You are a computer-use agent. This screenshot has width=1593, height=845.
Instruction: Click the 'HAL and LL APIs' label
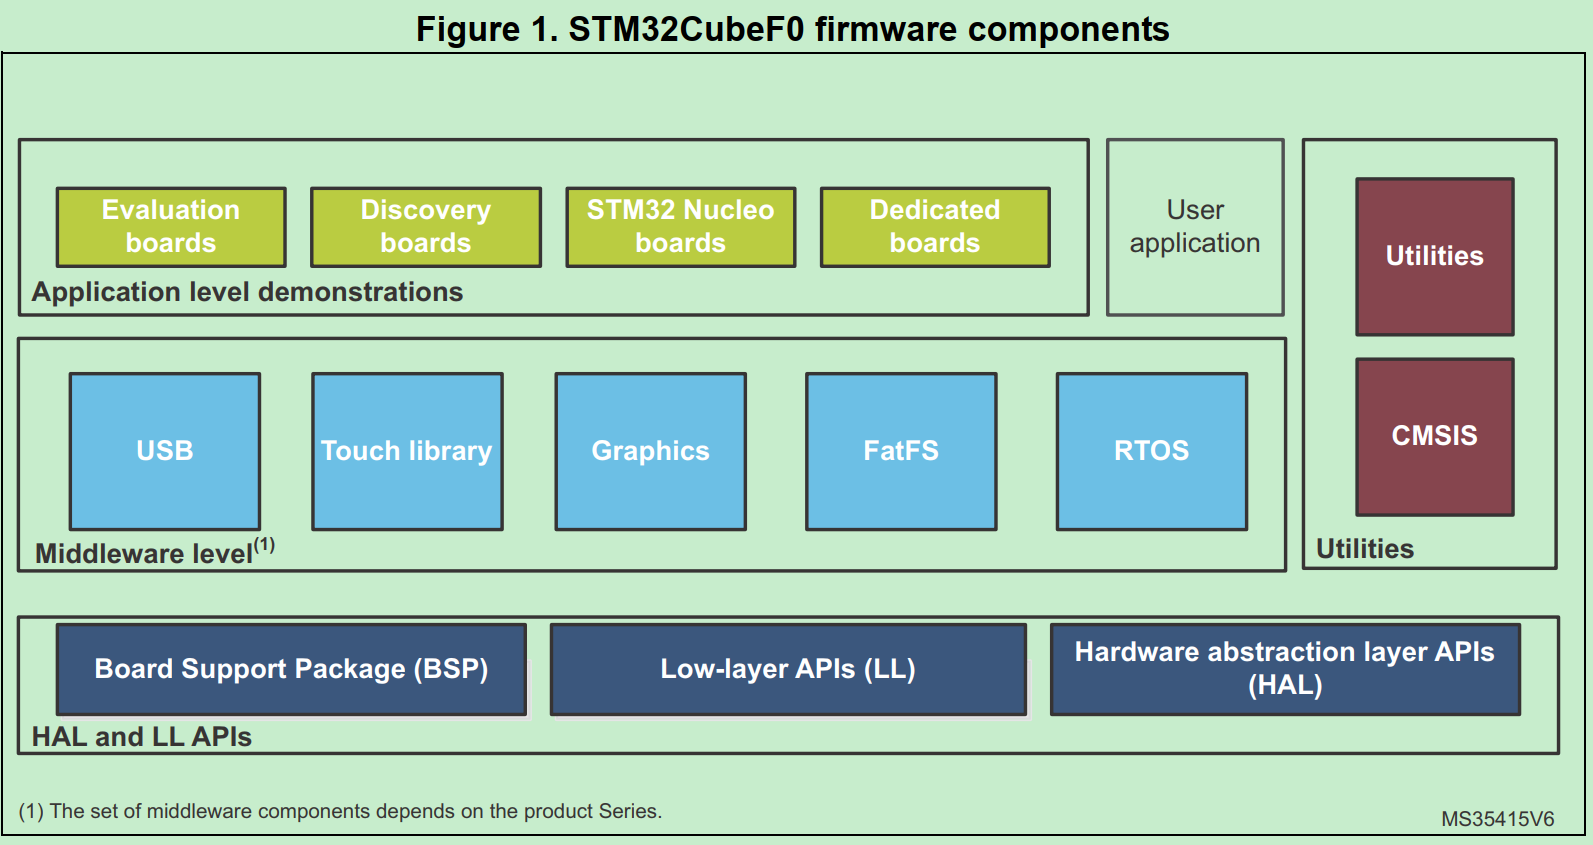tap(142, 737)
